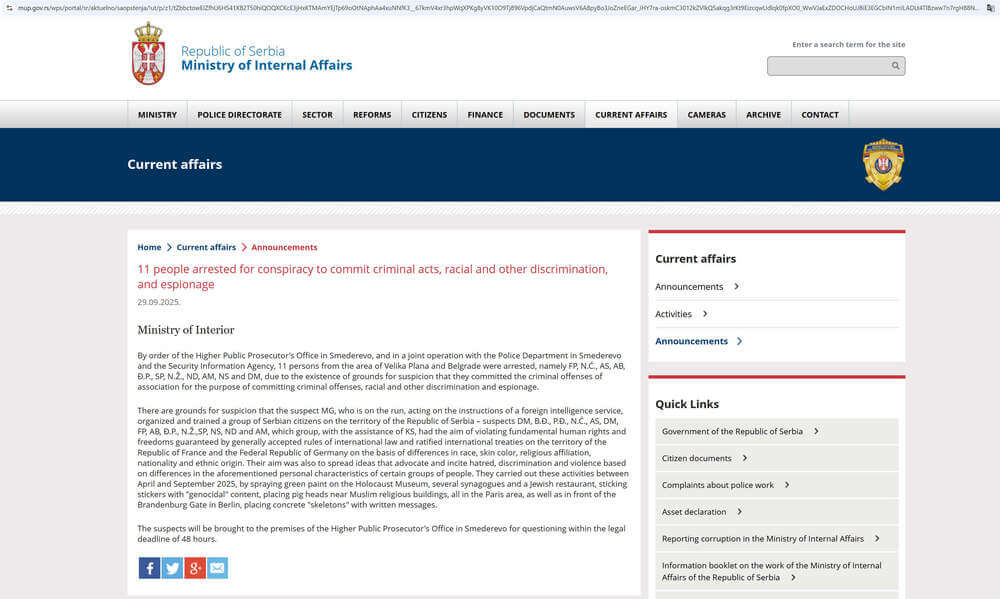
Task: Click the browser address bar URL
Action: pyautogui.click(x=497, y=8)
